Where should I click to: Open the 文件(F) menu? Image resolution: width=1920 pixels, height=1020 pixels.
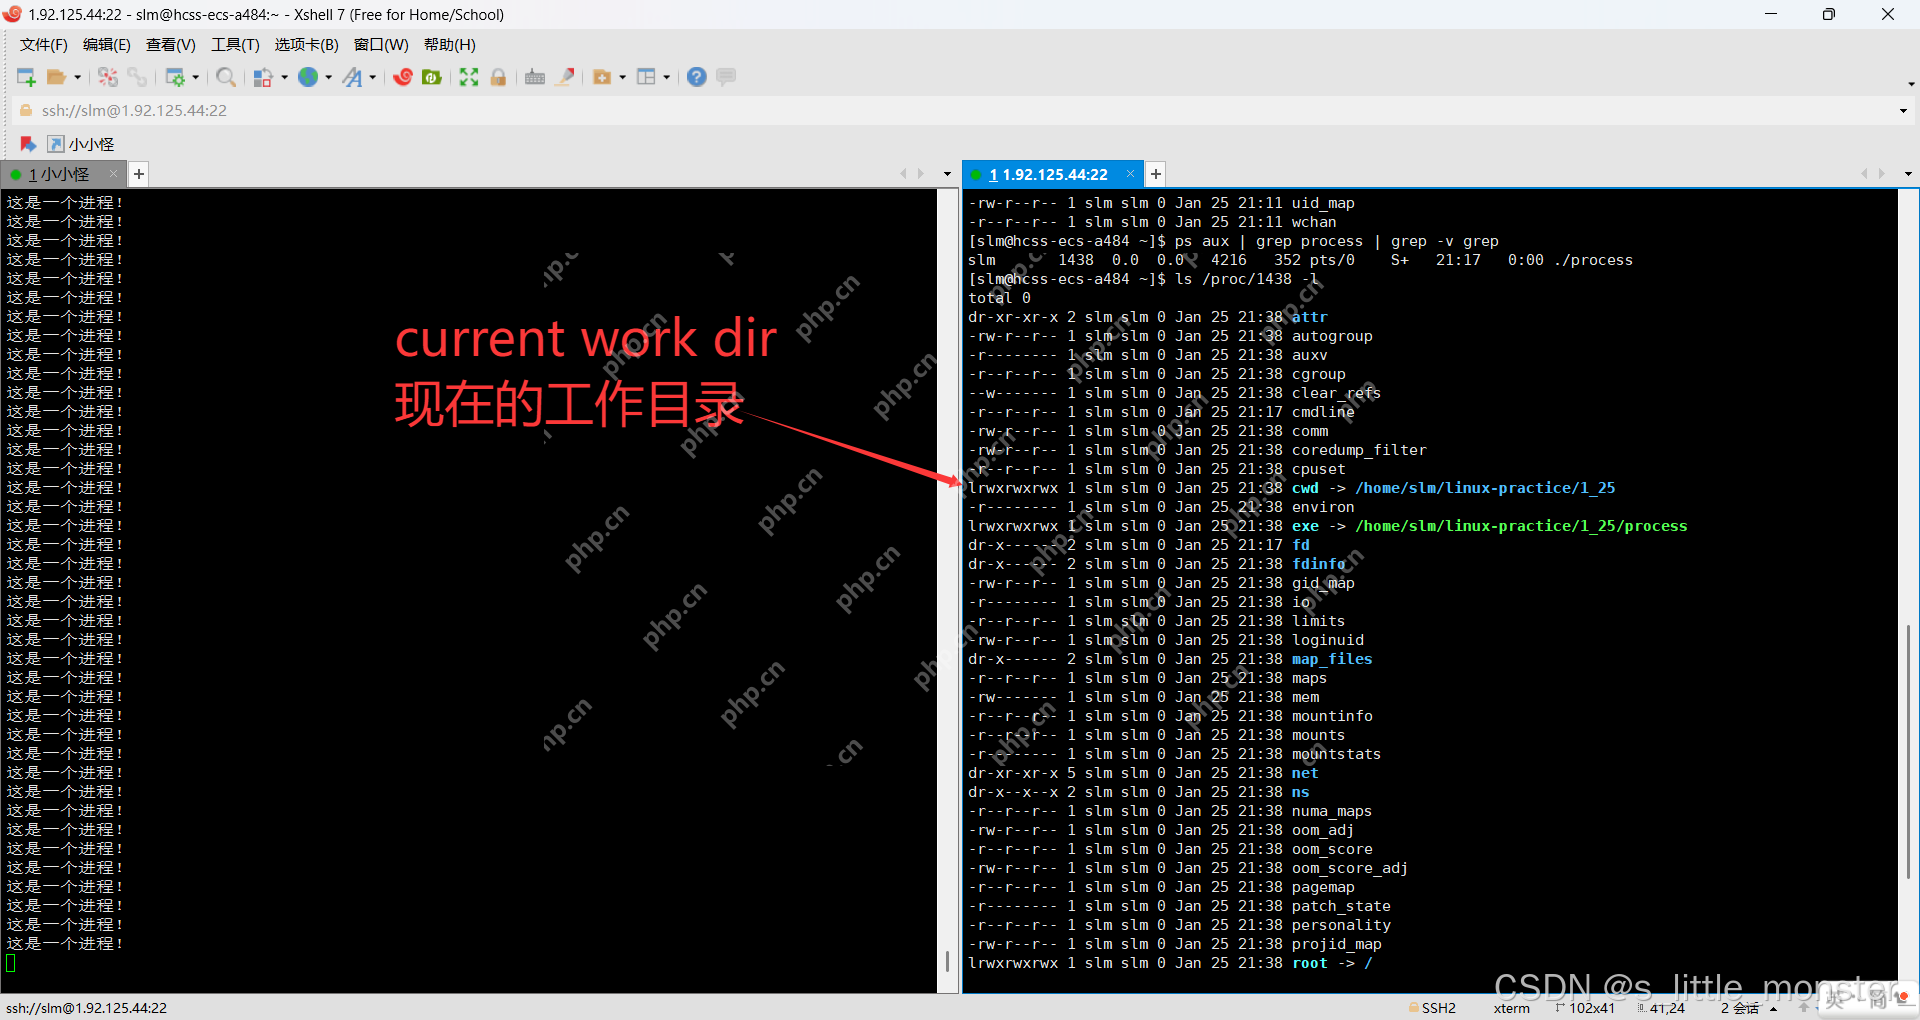click(43, 45)
